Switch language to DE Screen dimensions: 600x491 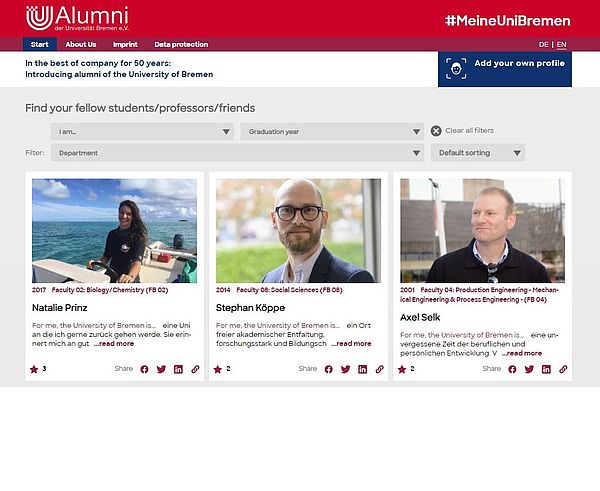[x=544, y=44]
